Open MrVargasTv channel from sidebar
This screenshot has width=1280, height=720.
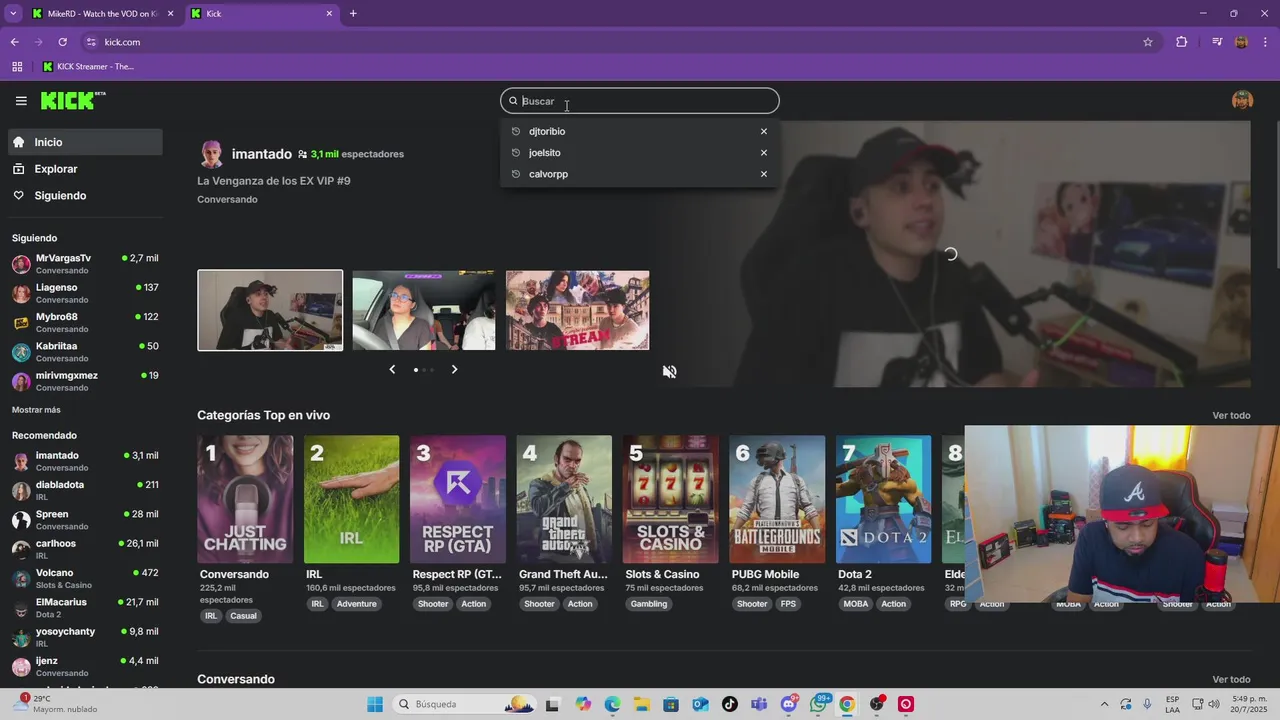click(85, 264)
